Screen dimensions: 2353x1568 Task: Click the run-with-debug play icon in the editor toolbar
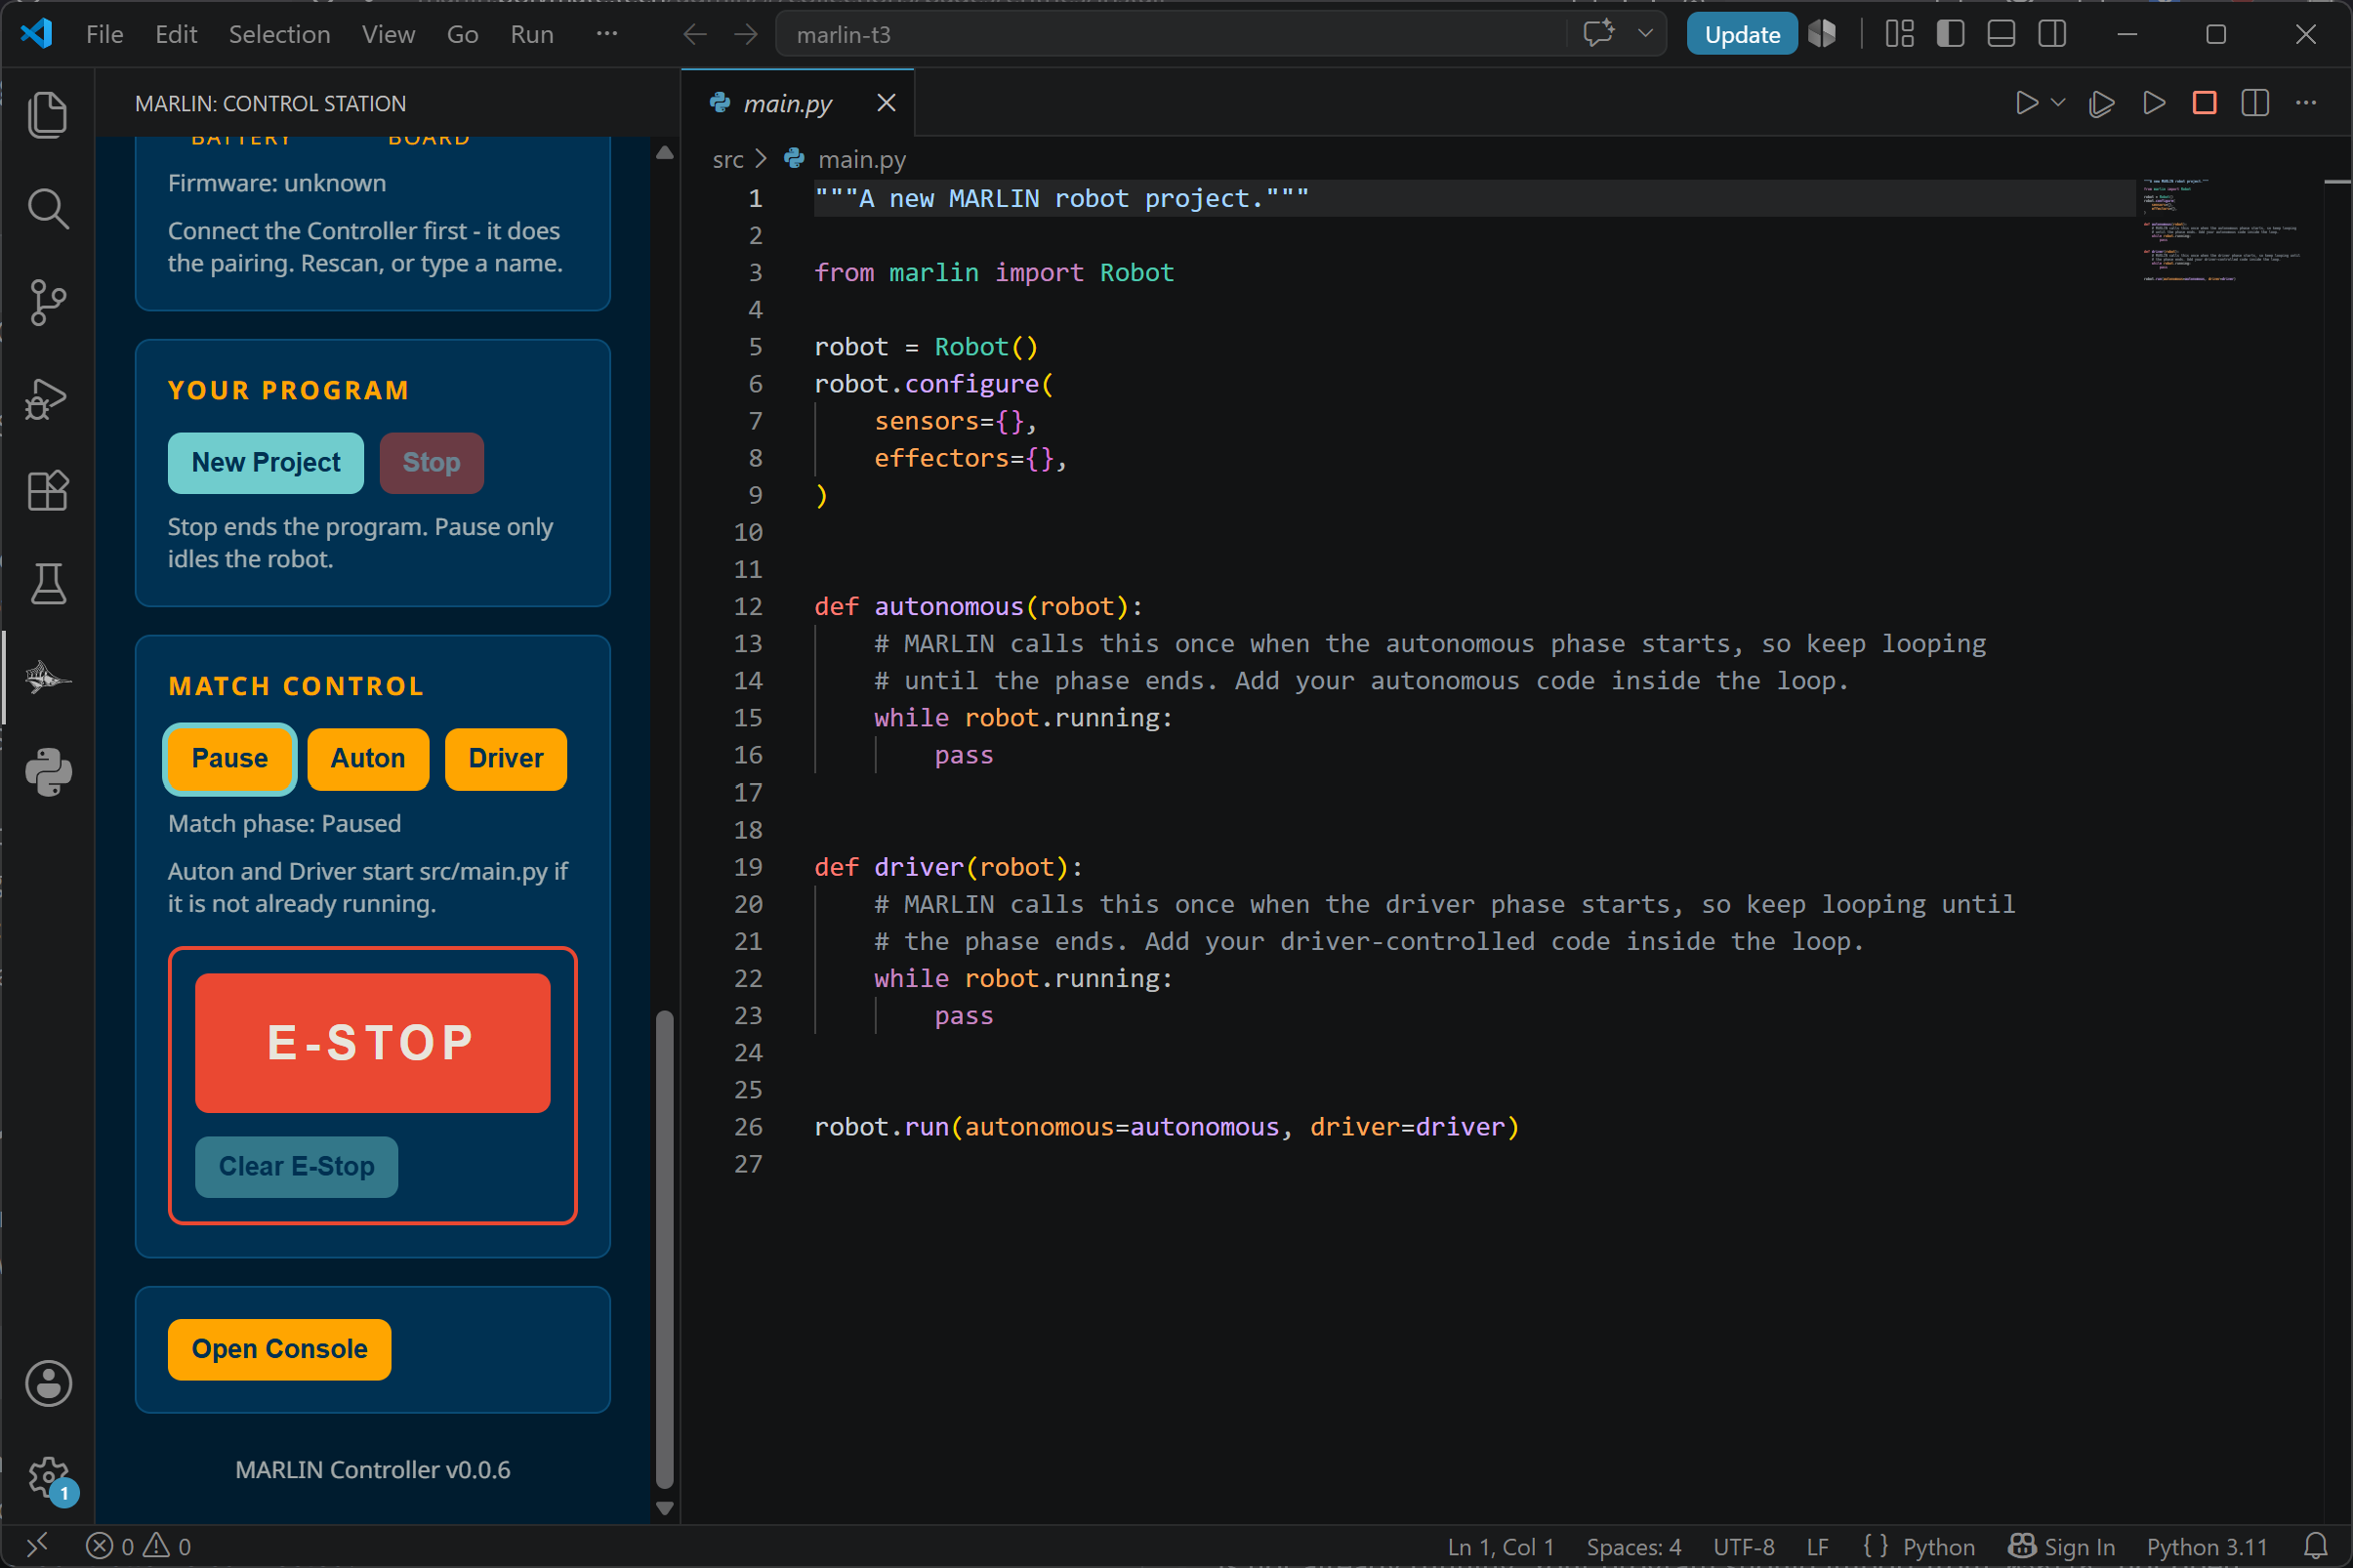coord(2101,103)
